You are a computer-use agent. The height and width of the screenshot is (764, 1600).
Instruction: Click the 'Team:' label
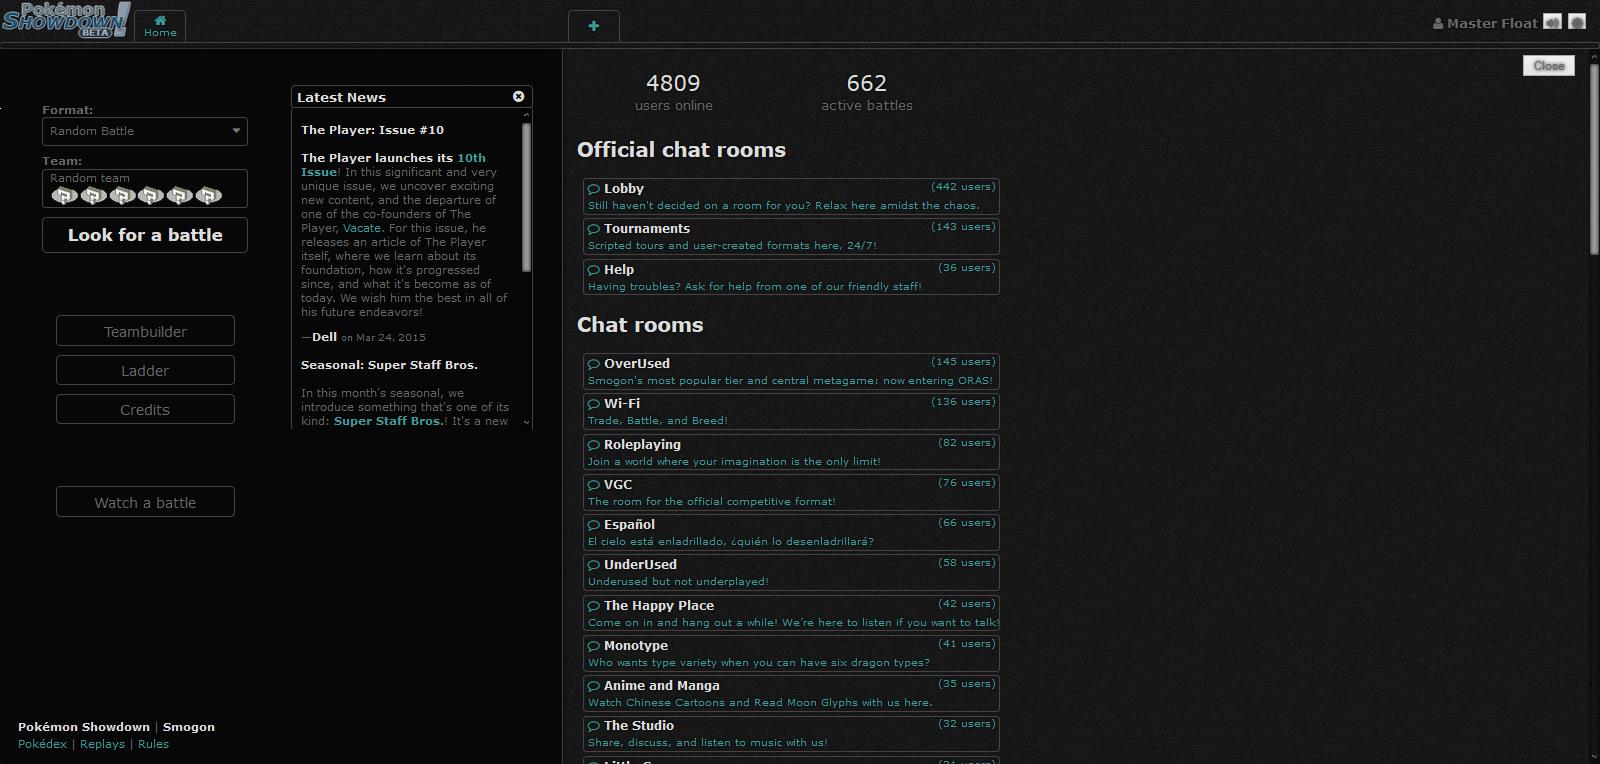point(62,161)
